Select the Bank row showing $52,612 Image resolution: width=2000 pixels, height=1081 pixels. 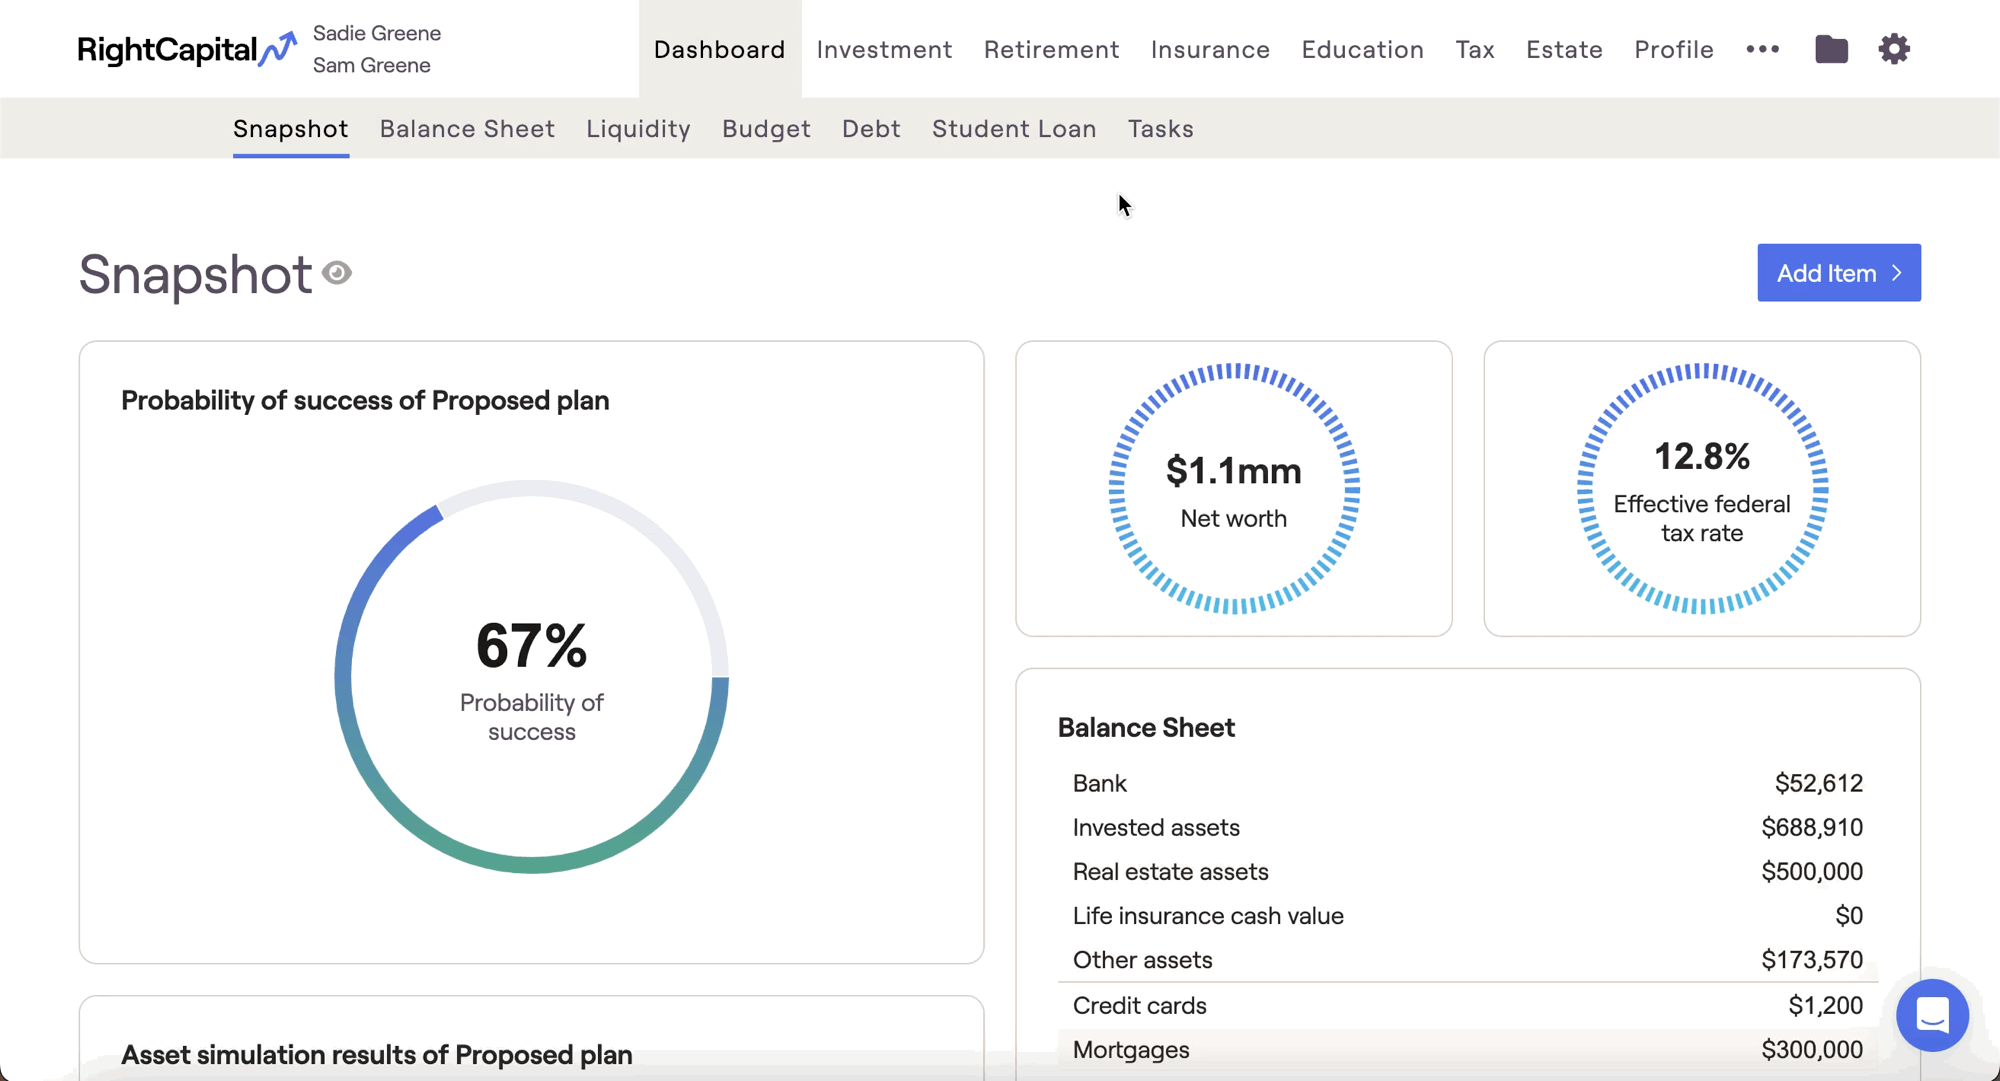(x=1468, y=783)
